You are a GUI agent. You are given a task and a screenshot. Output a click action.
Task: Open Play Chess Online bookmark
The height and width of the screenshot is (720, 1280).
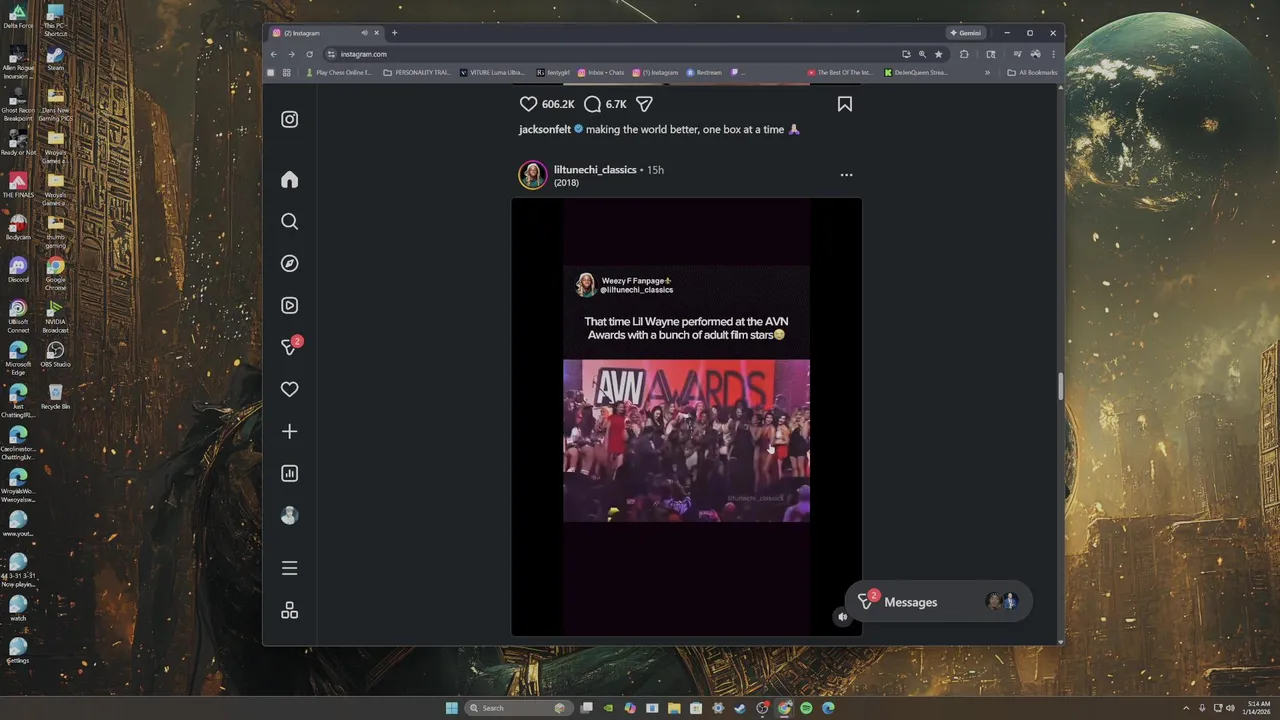click(x=339, y=73)
